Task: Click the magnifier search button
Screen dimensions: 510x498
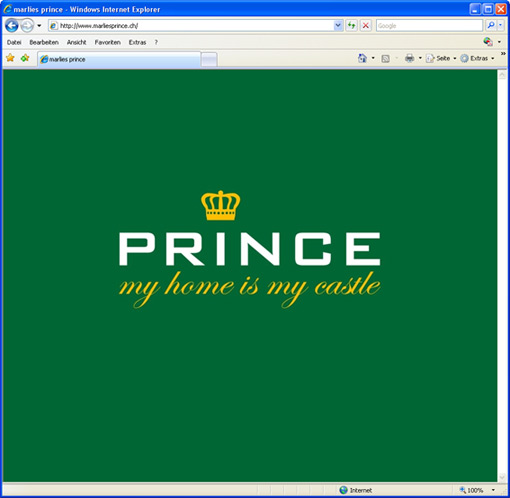Action: coord(491,25)
